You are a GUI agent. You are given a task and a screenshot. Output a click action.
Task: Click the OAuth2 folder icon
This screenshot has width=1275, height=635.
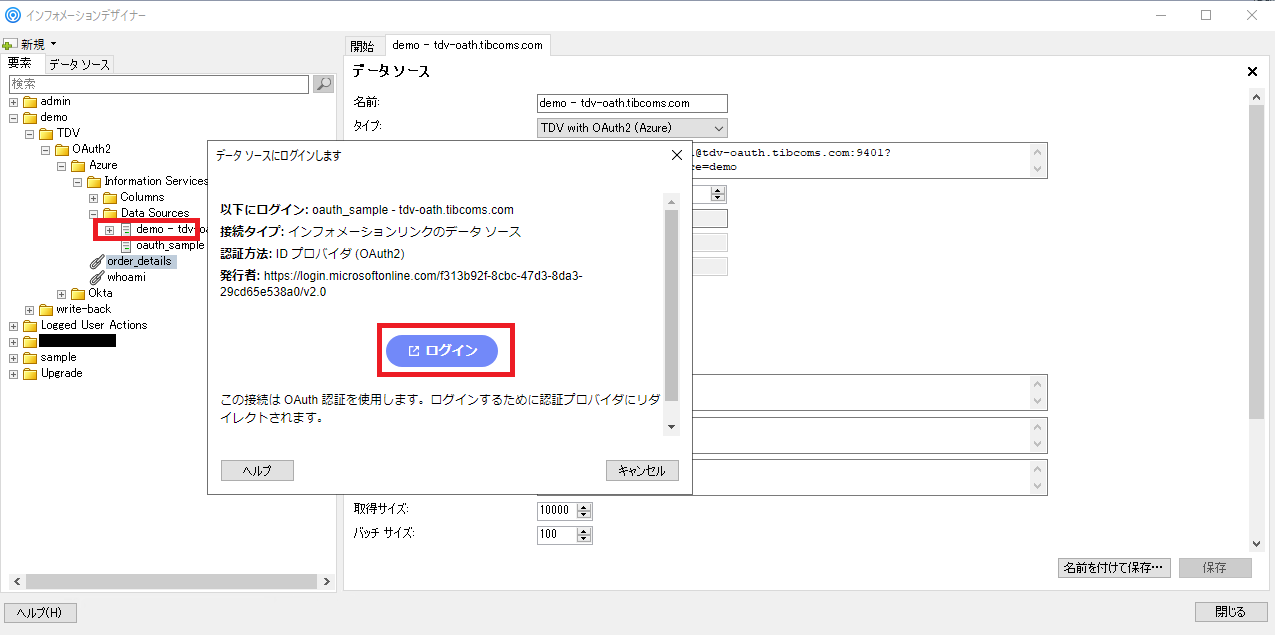pyautogui.click(x=62, y=150)
